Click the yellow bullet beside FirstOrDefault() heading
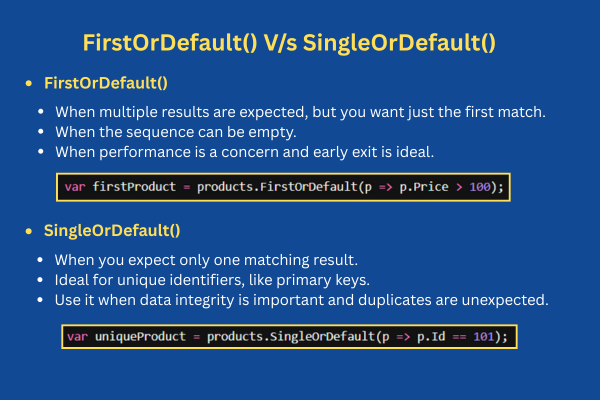The height and width of the screenshot is (400, 600). click(29, 83)
